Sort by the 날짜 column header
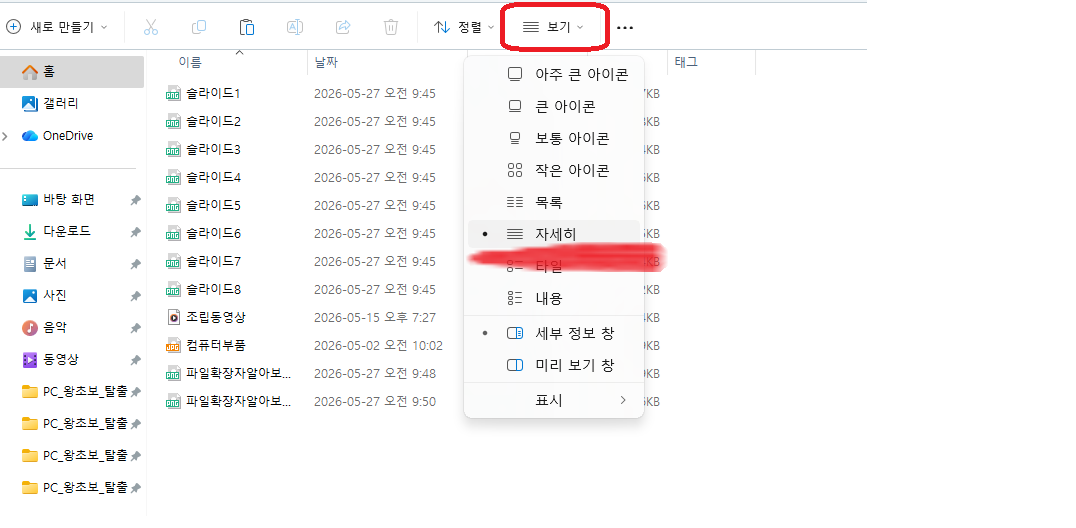 pos(326,62)
